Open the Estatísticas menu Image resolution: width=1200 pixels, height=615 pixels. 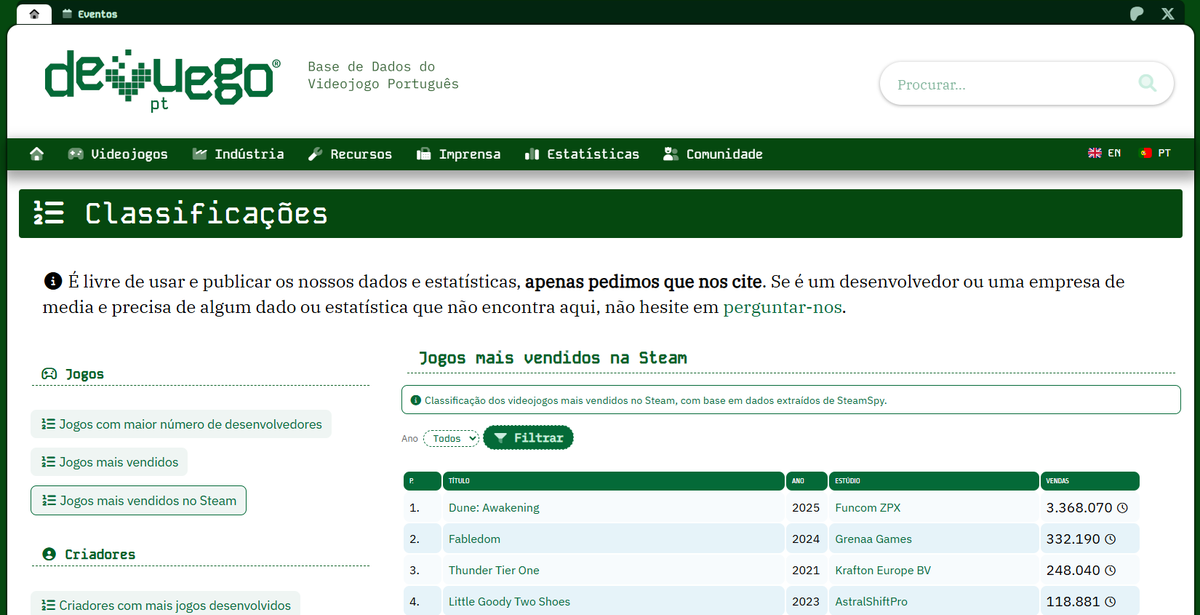click(x=581, y=154)
